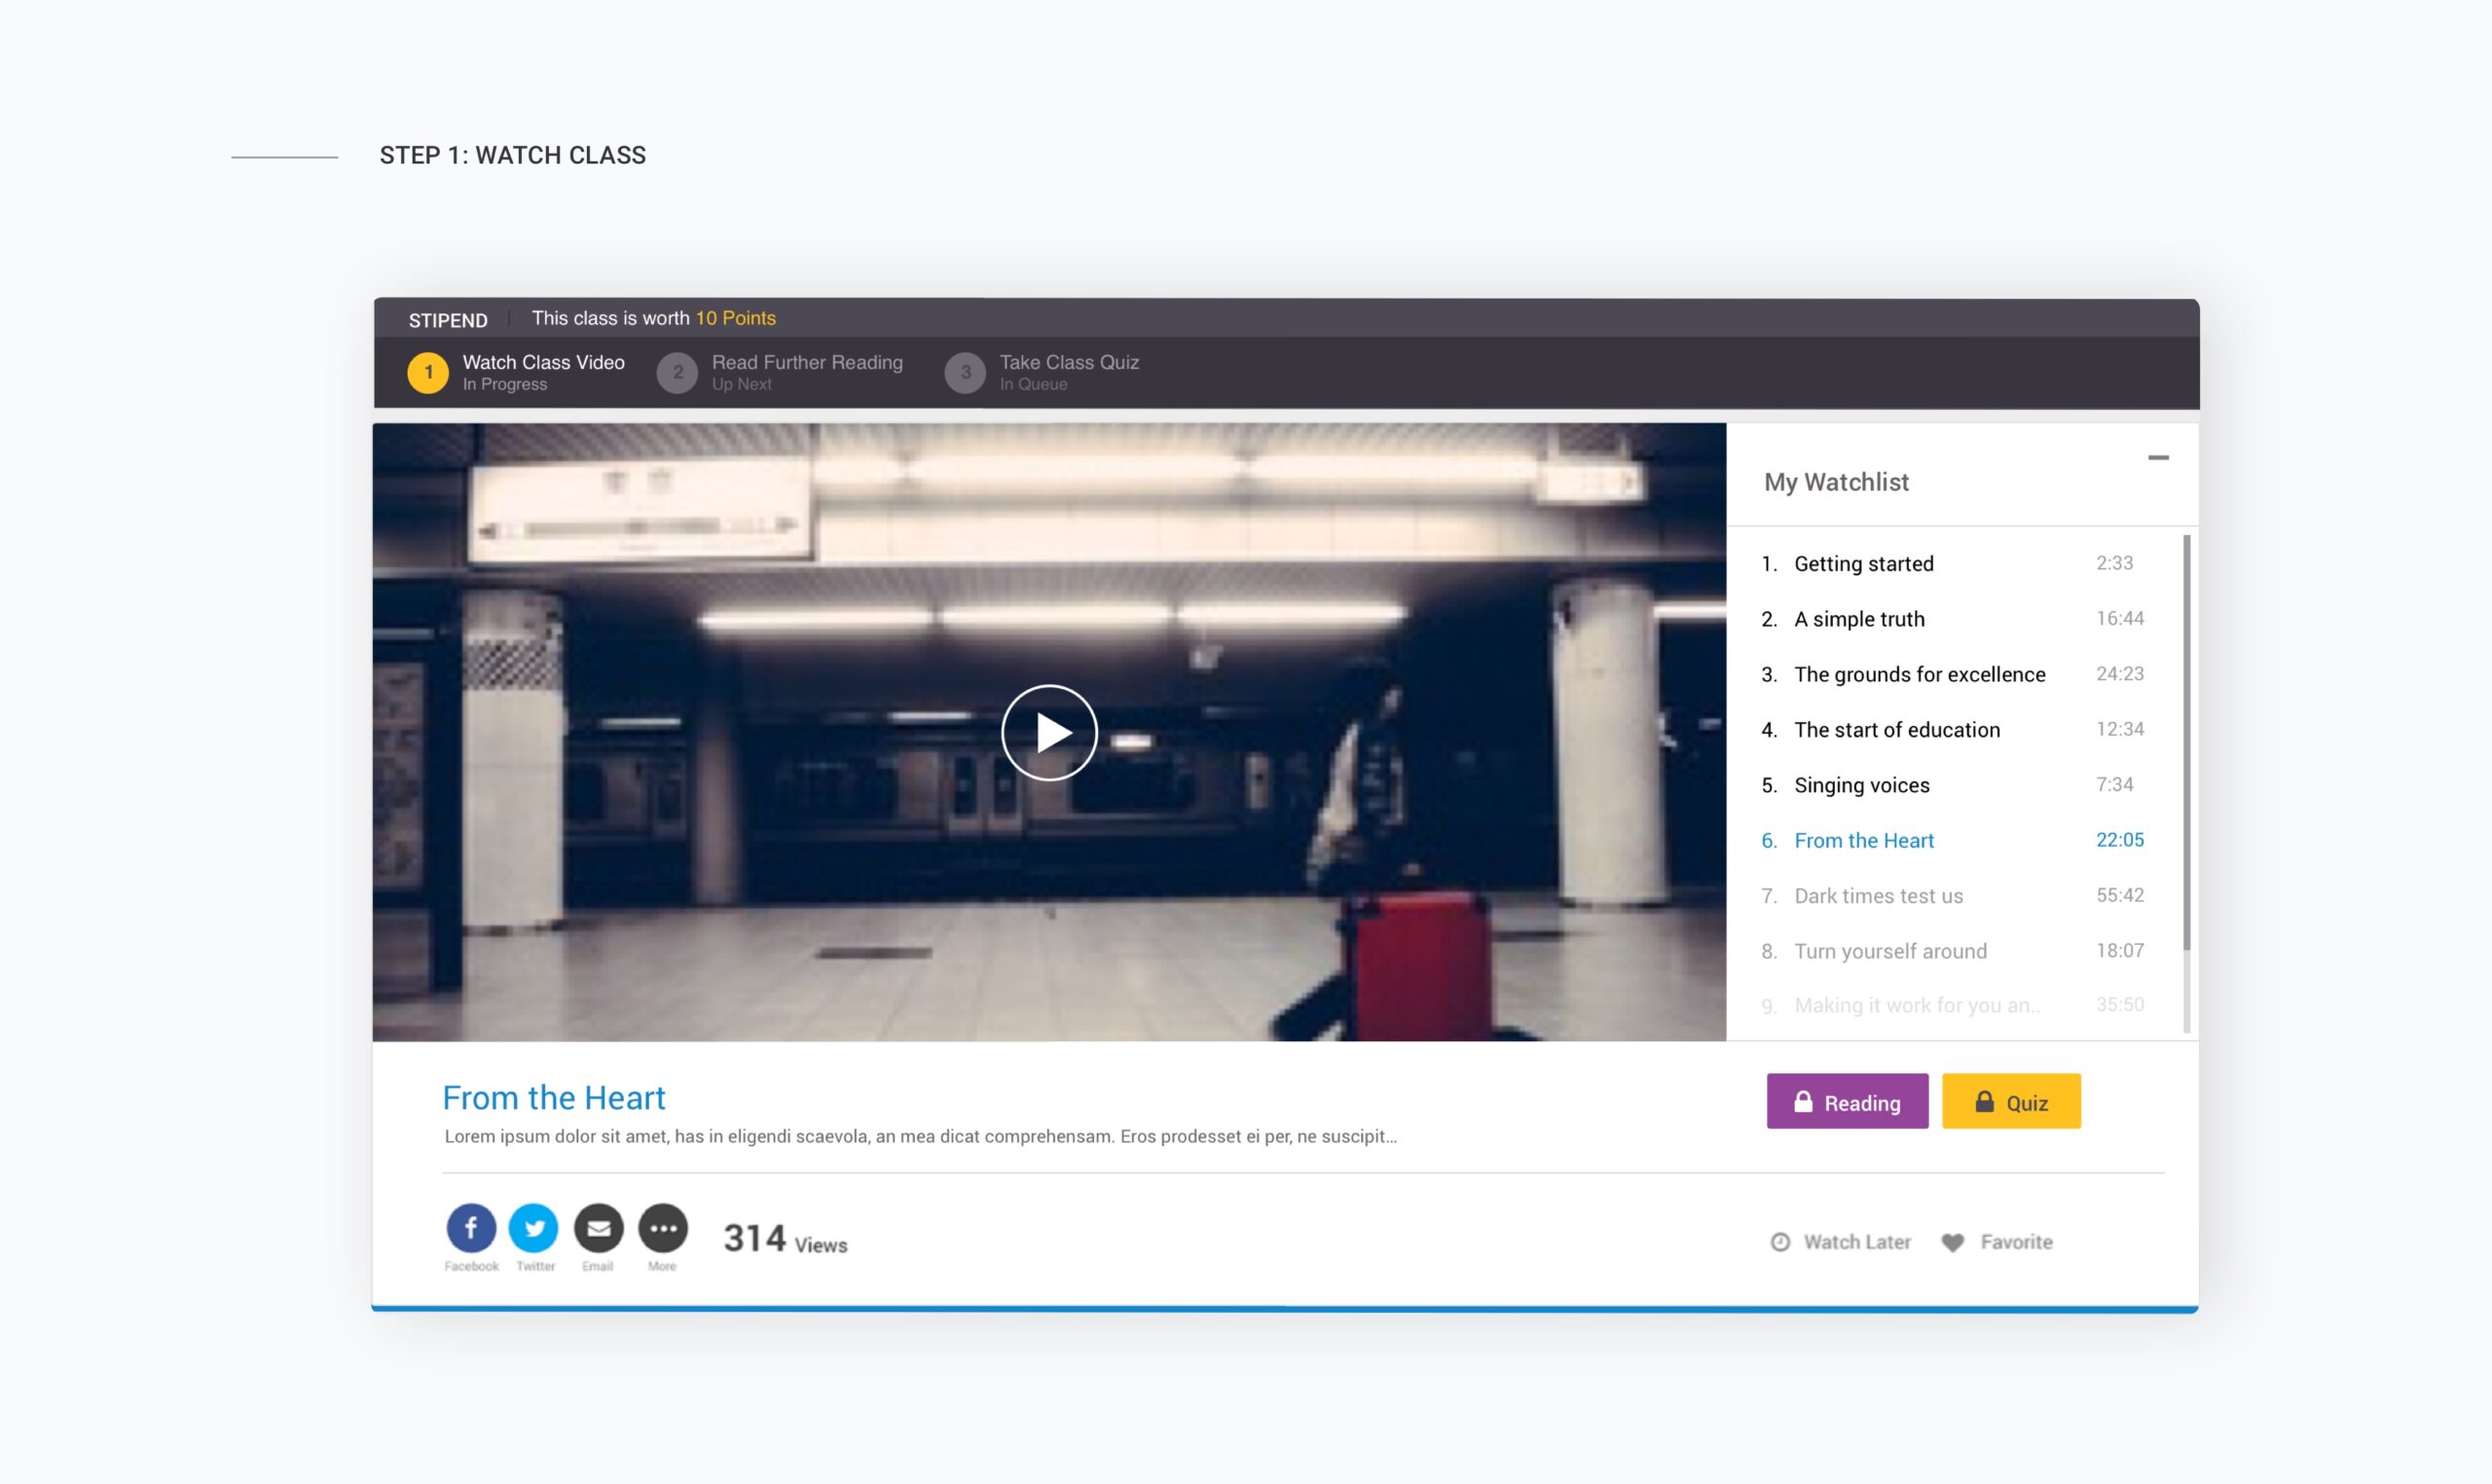Click the In Progress status text
Screen dimensions: 2492x1484
tap(505, 385)
